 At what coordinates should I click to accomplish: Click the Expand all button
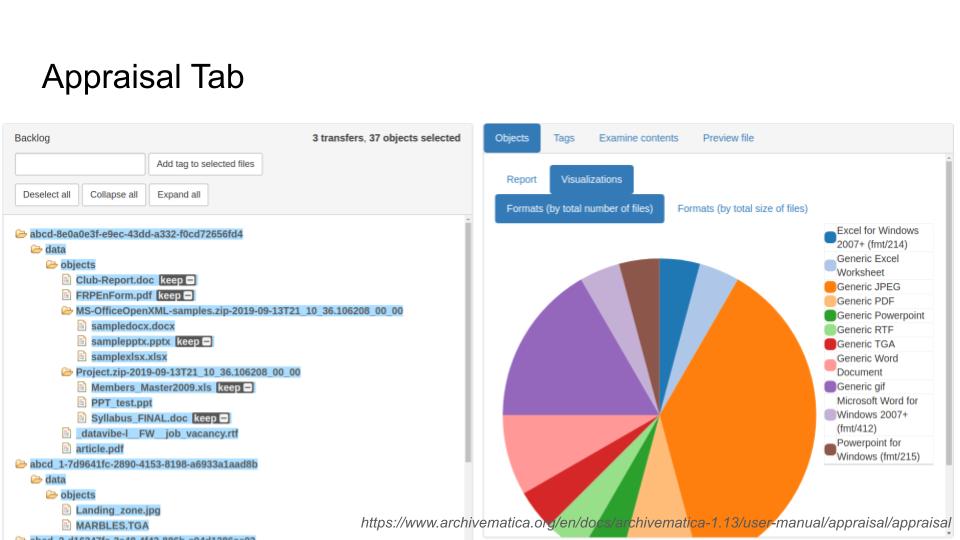179,195
